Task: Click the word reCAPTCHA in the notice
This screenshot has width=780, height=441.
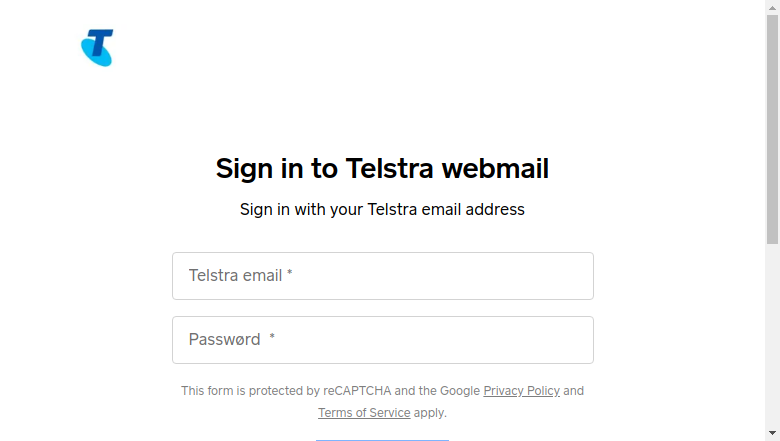Action: tap(357, 391)
